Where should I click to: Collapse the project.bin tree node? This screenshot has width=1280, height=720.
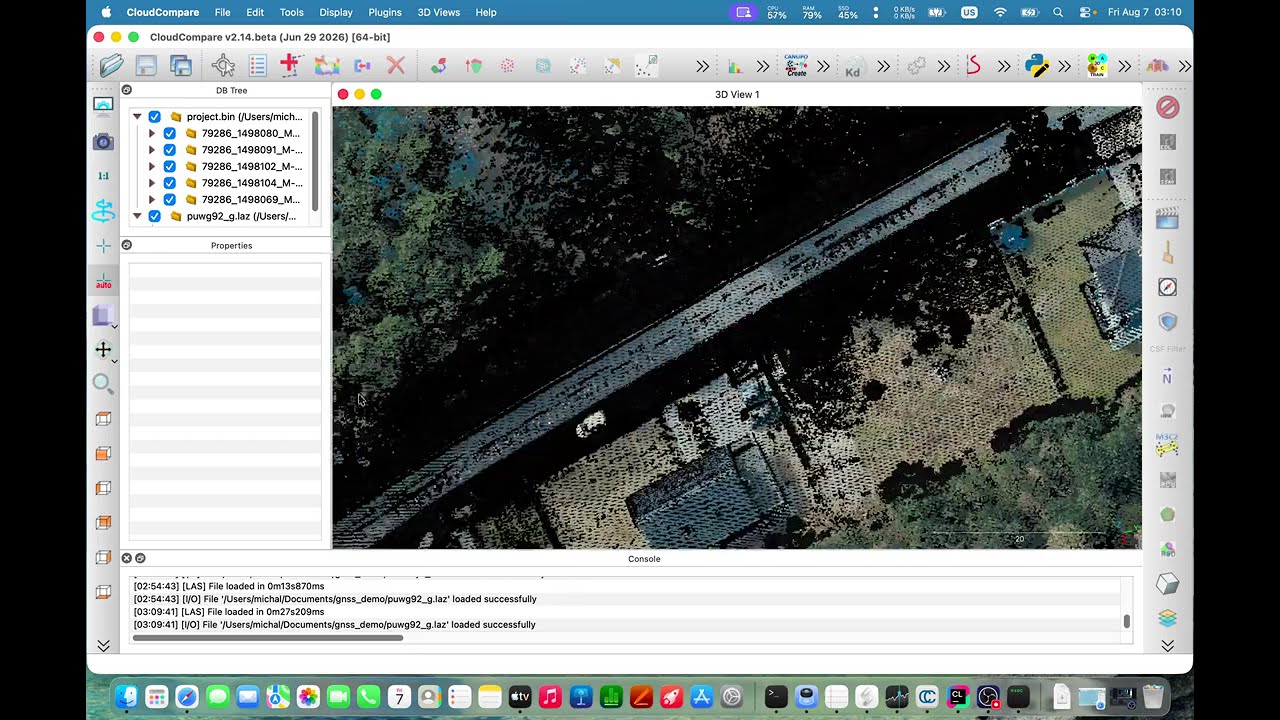(x=137, y=117)
